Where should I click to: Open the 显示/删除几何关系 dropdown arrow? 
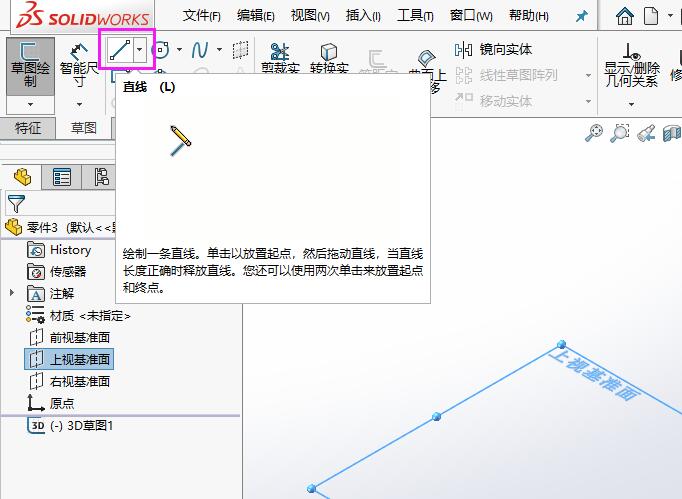[x=632, y=104]
